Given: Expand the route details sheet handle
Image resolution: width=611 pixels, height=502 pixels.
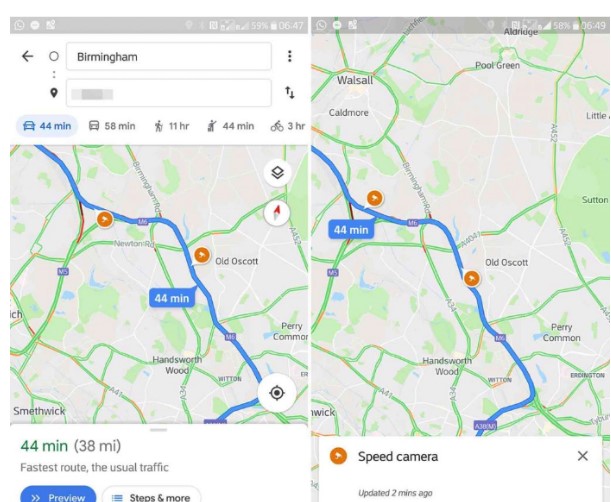Looking at the screenshot, I should (x=158, y=430).
